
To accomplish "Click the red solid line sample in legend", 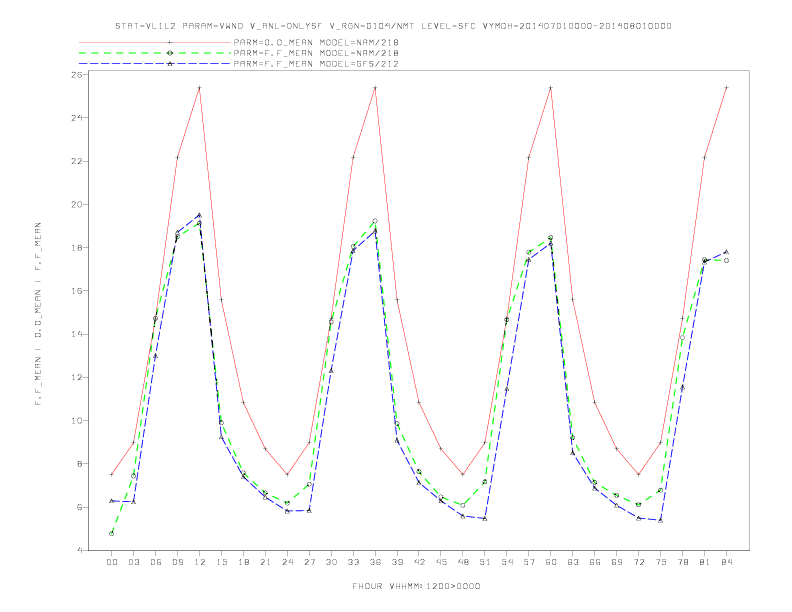I will 155,42.
